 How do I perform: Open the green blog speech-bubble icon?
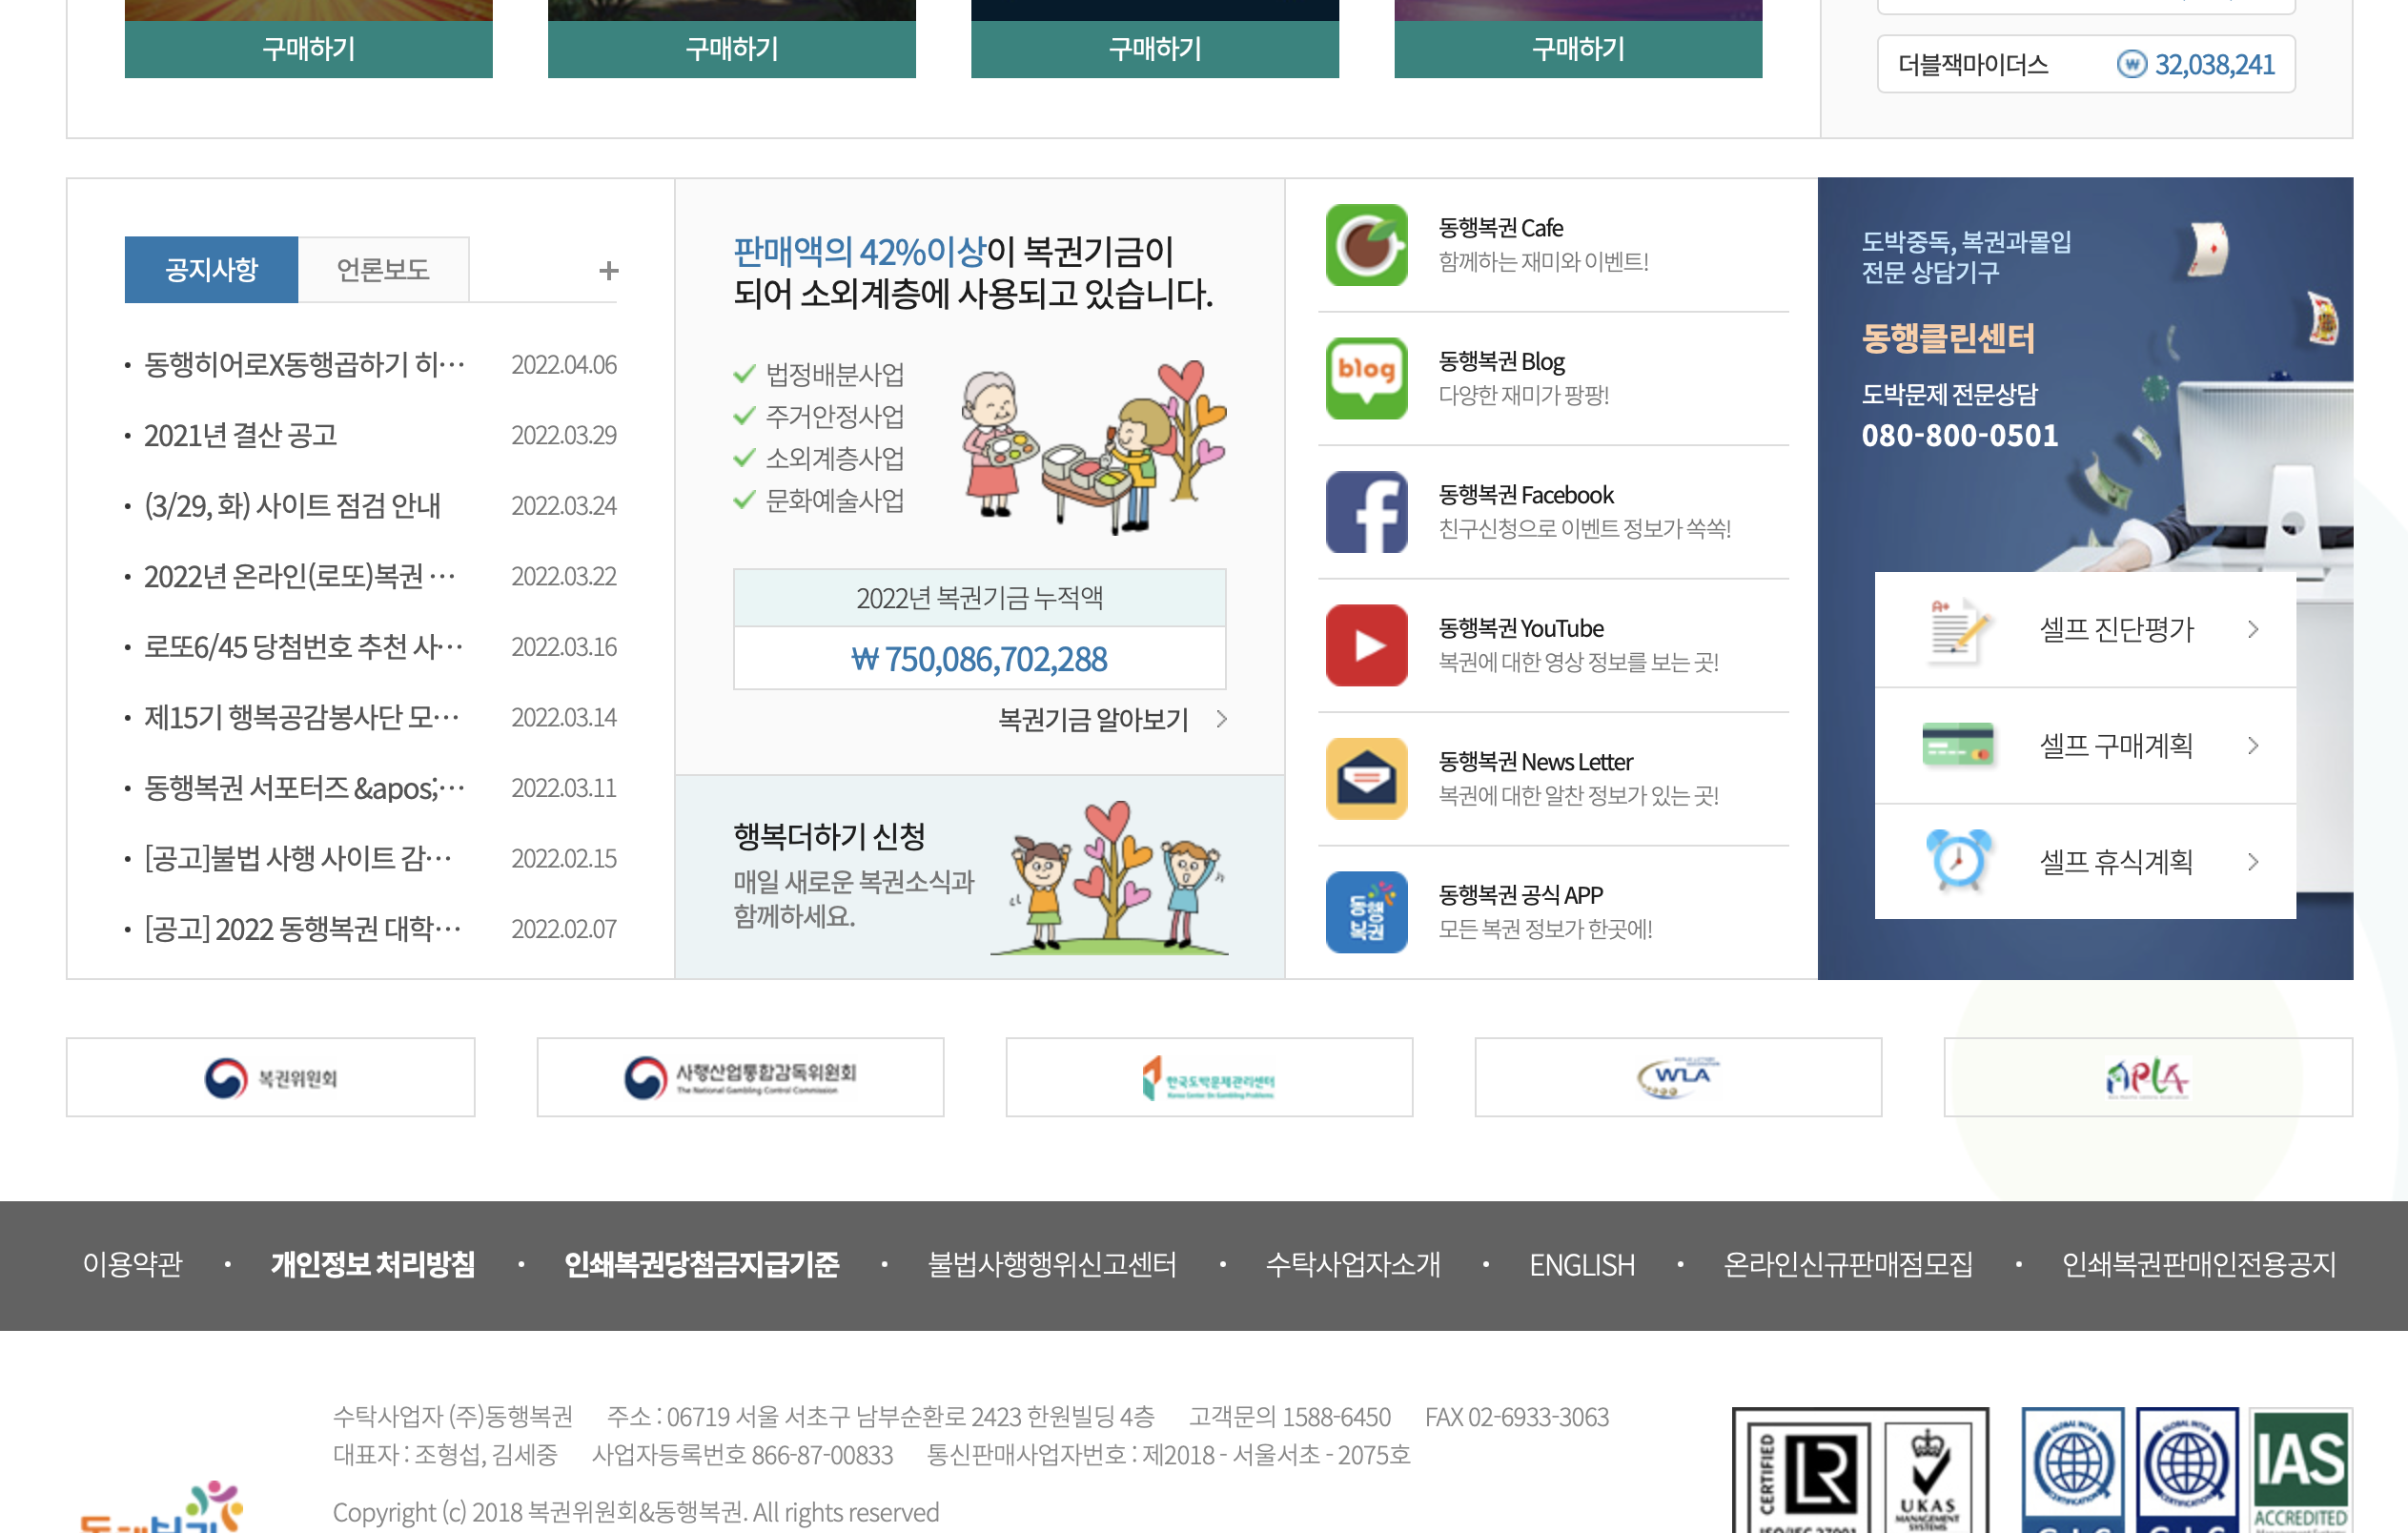[1366, 378]
